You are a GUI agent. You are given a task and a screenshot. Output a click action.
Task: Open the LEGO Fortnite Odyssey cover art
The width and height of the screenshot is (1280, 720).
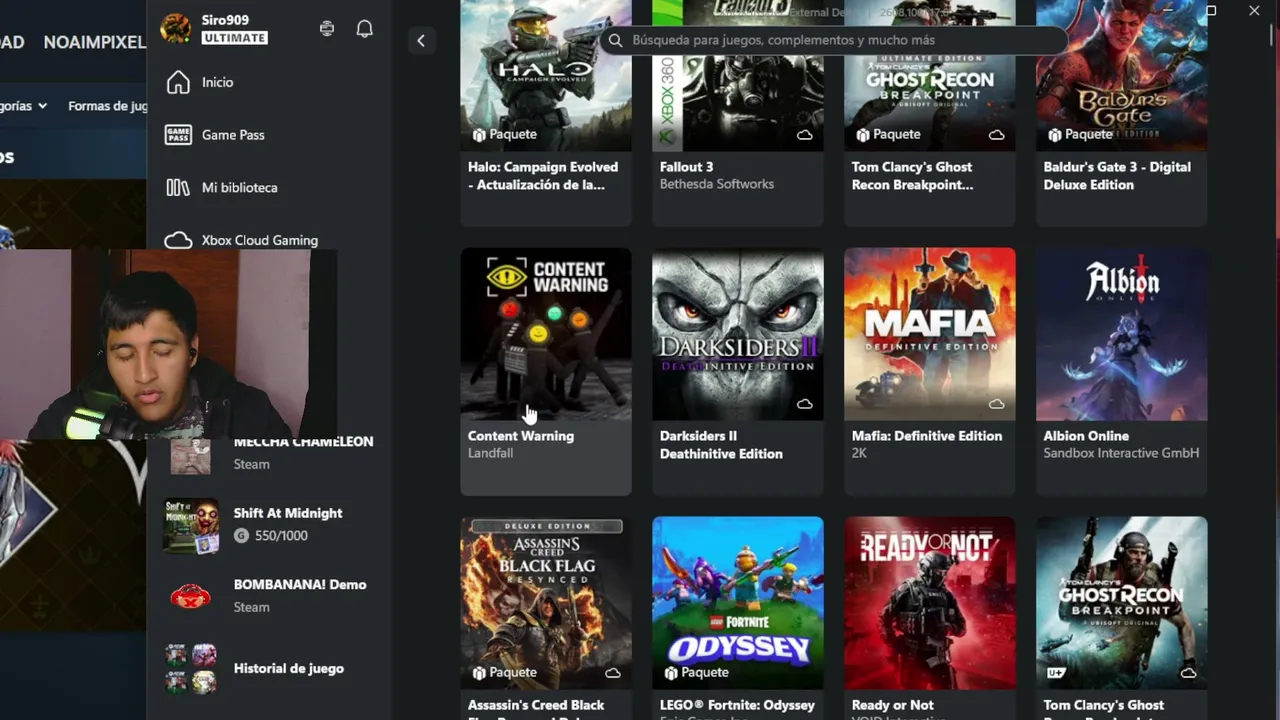point(738,603)
